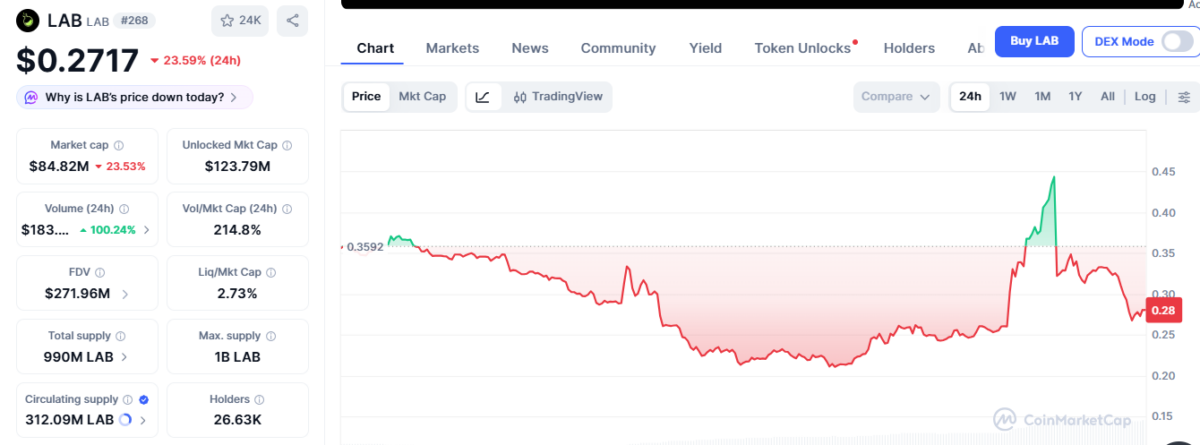This screenshot has height=445, width=1200.
Task: Click the verified badge next to Circulating supply
Action: pyautogui.click(x=143, y=399)
